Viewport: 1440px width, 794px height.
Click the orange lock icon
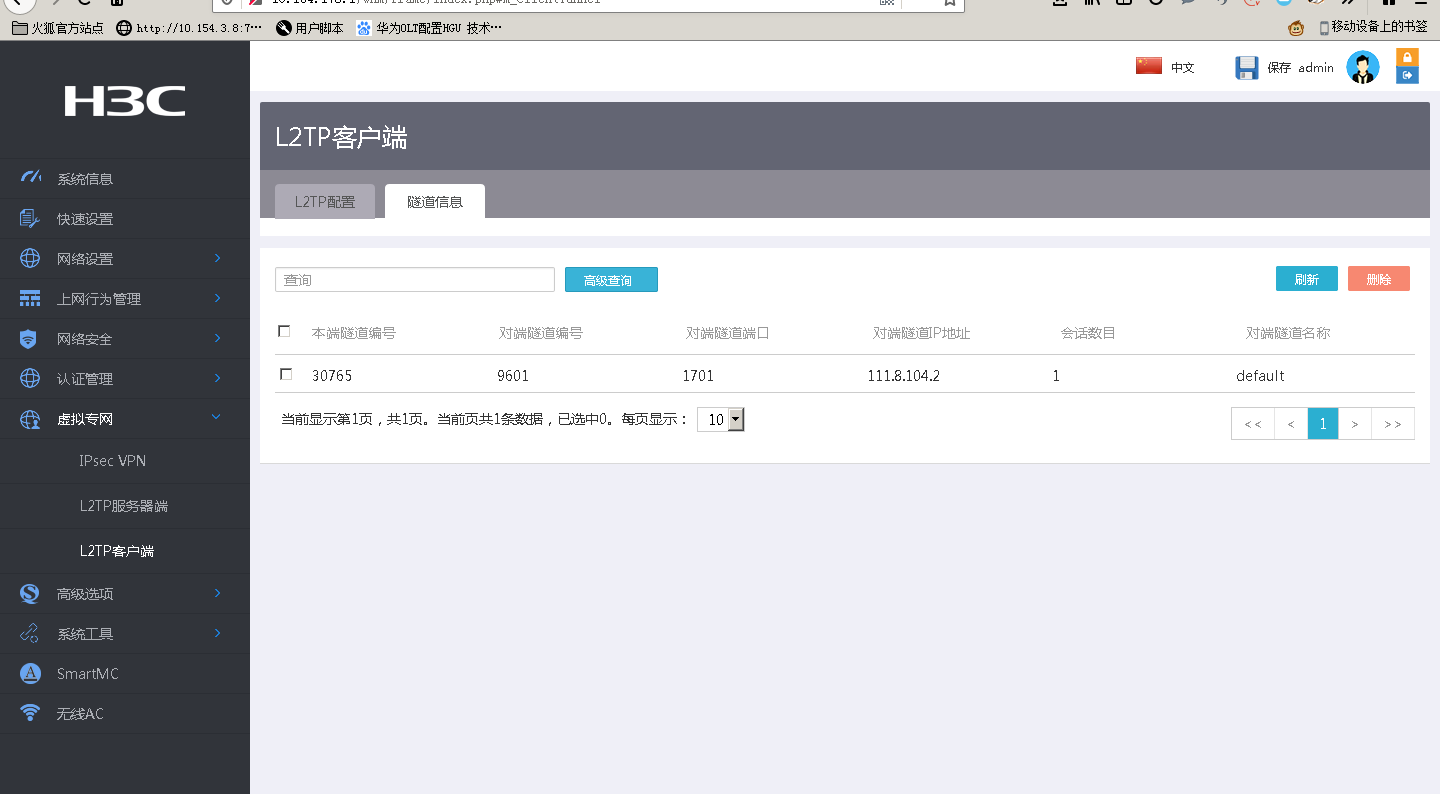[x=1407, y=57]
